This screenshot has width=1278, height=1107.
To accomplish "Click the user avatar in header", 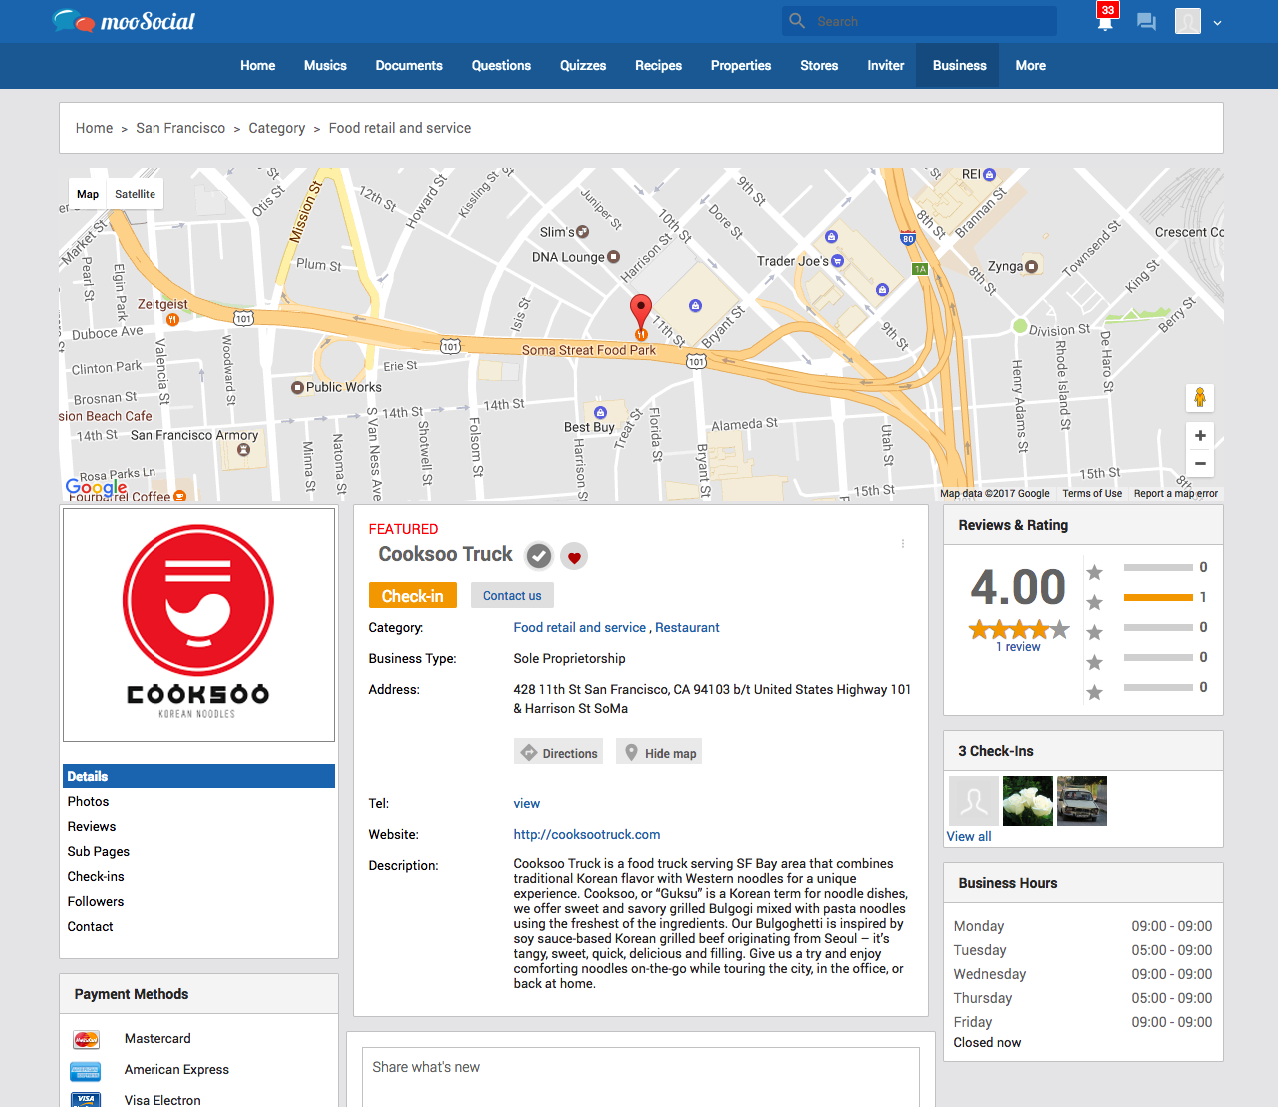I will (x=1187, y=21).
